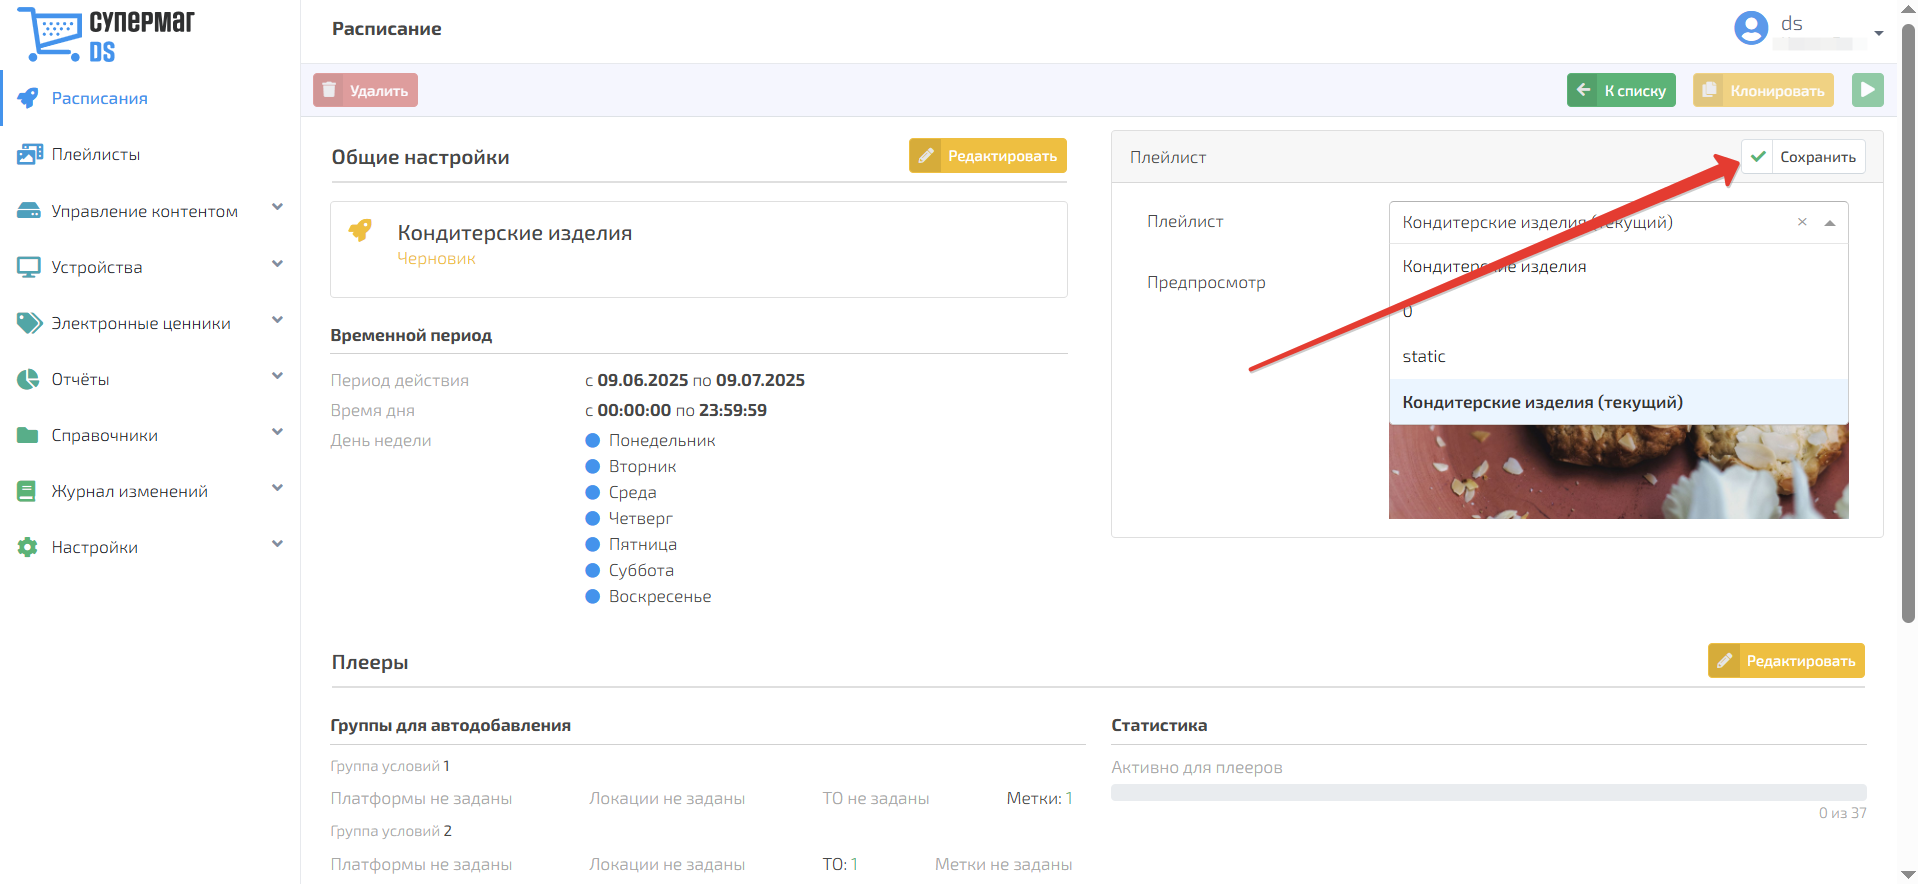Image resolution: width=1918 pixels, height=884 pixels.
Task: Open the Плейлисты sidebar item
Action: pyautogui.click(x=150, y=154)
